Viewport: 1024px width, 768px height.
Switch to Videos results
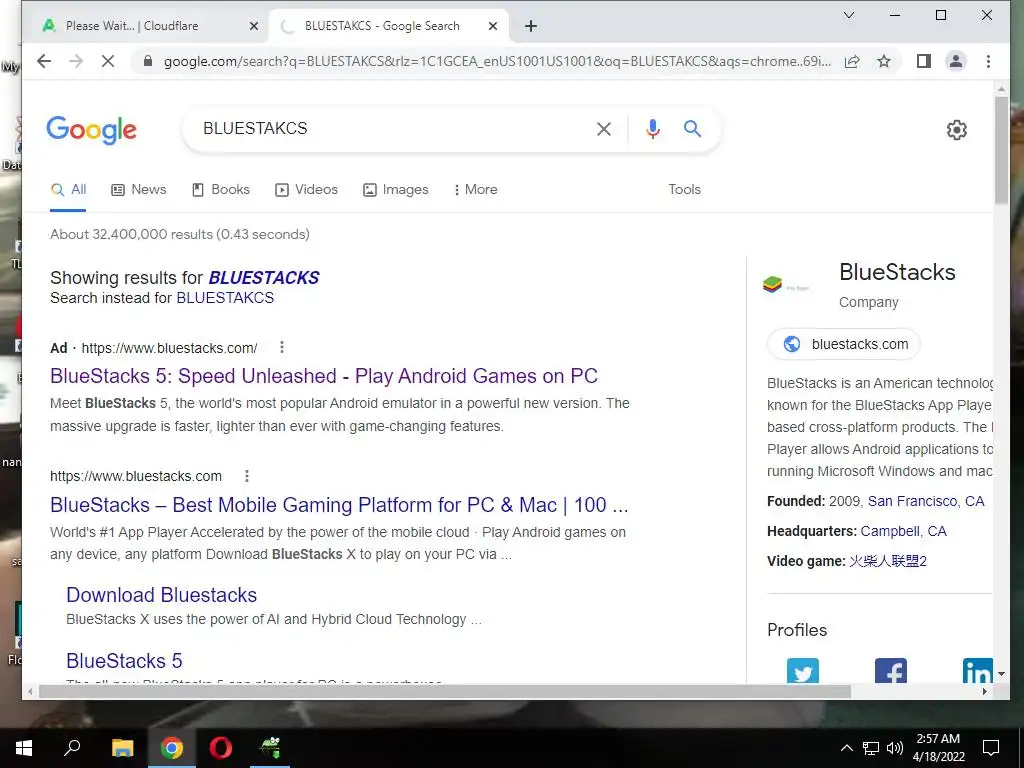click(306, 189)
